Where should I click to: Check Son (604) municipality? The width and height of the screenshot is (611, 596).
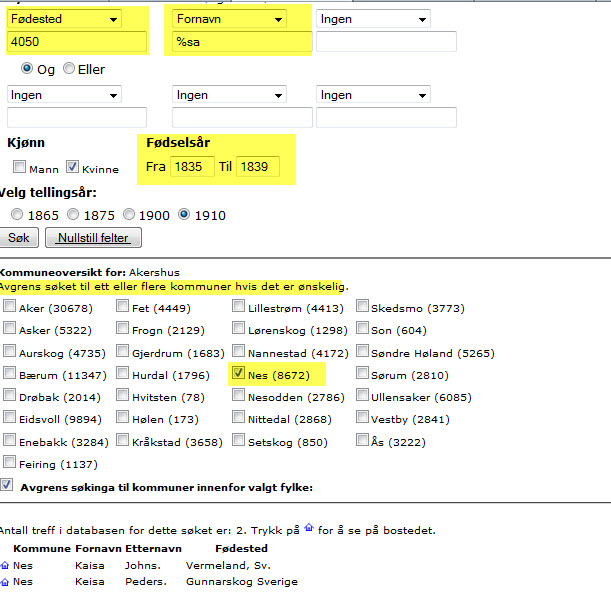click(x=362, y=328)
